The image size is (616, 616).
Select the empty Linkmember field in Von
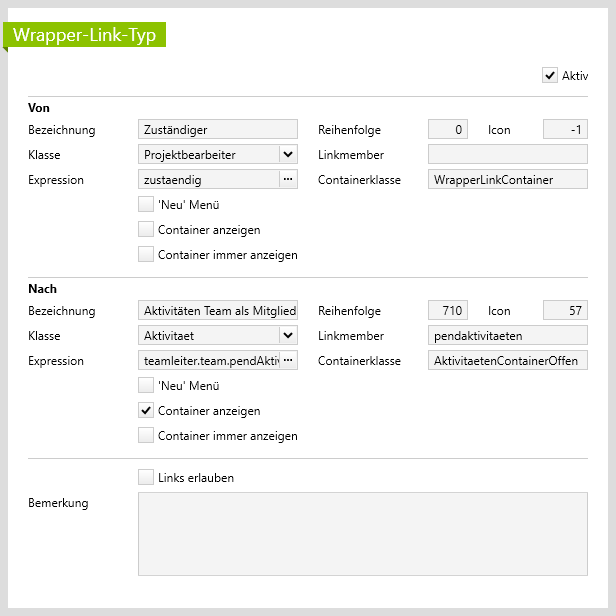click(507, 154)
